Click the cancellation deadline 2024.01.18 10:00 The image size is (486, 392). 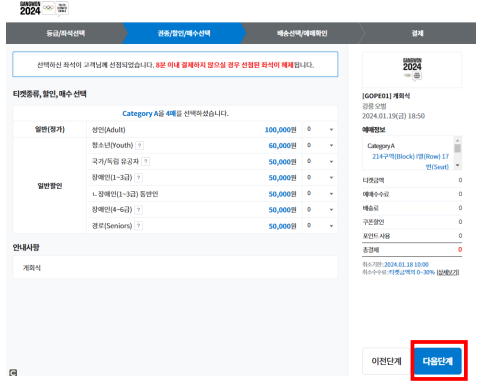[406, 264]
